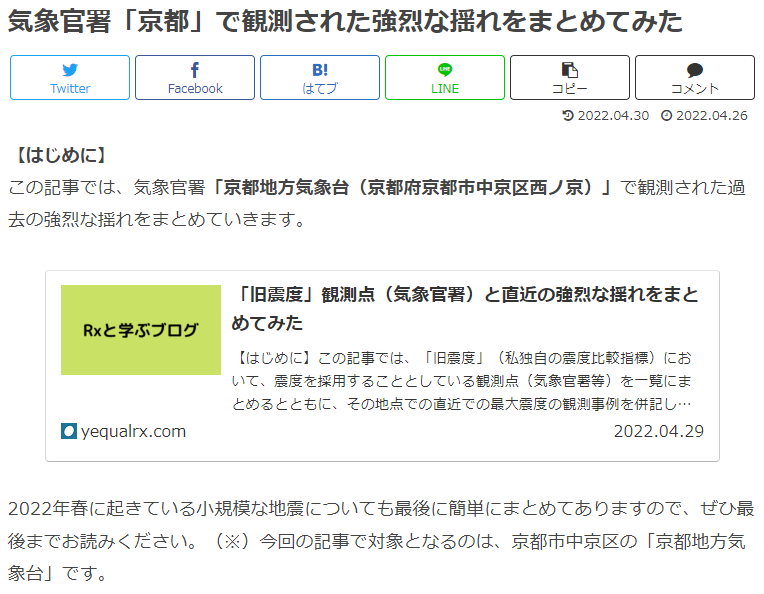Bookmark the article with the はてブ button
This screenshot has height=594, width=764.
[320, 77]
